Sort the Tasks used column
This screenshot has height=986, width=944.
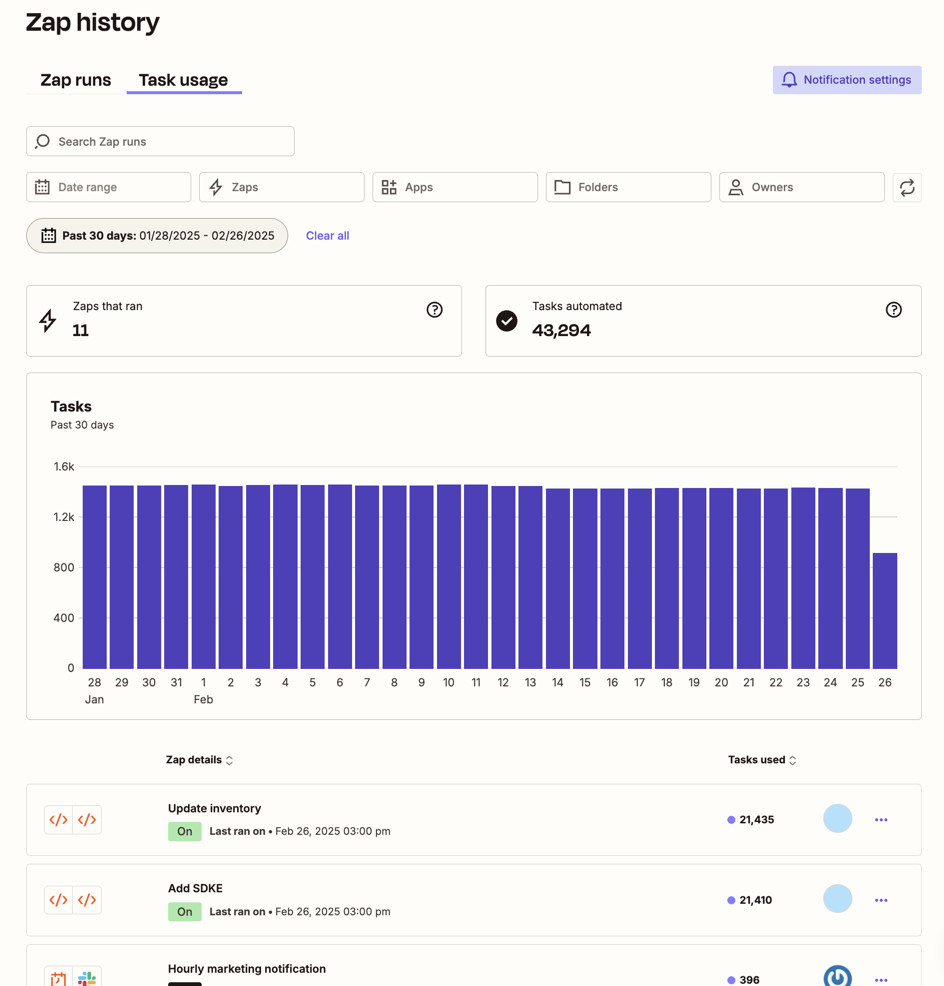click(x=791, y=759)
